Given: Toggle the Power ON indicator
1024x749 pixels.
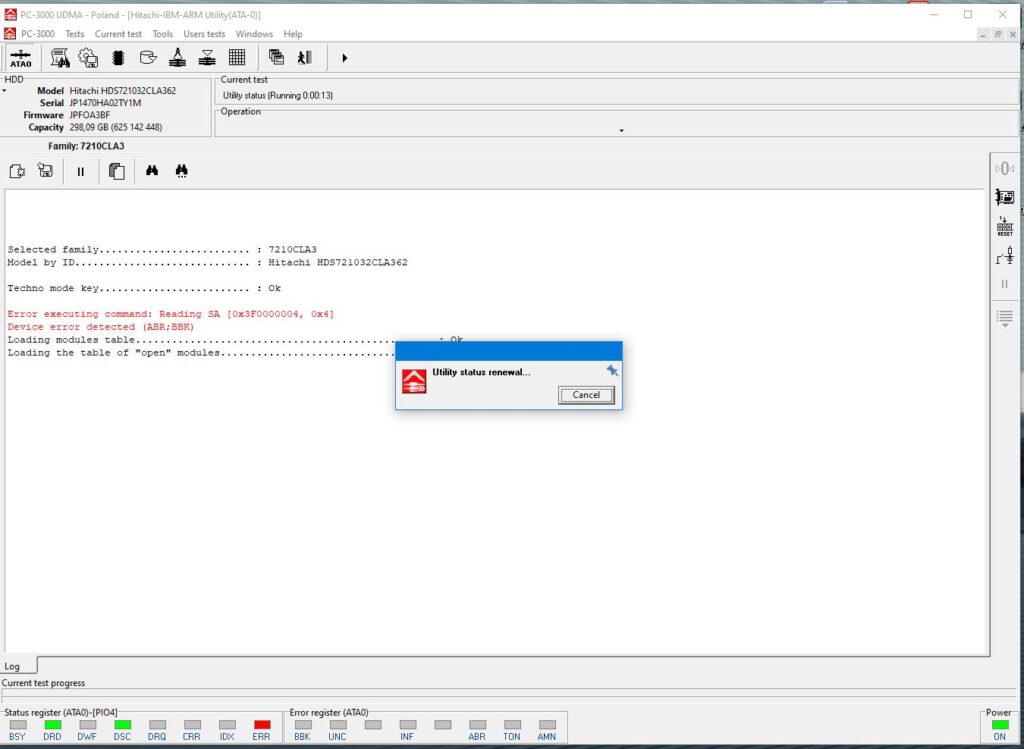Looking at the screenshot, I should 1000,724.
